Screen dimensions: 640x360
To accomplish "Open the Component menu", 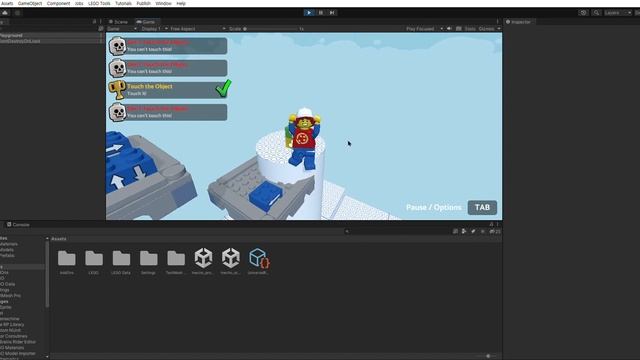I will click(x=58, y=3).
